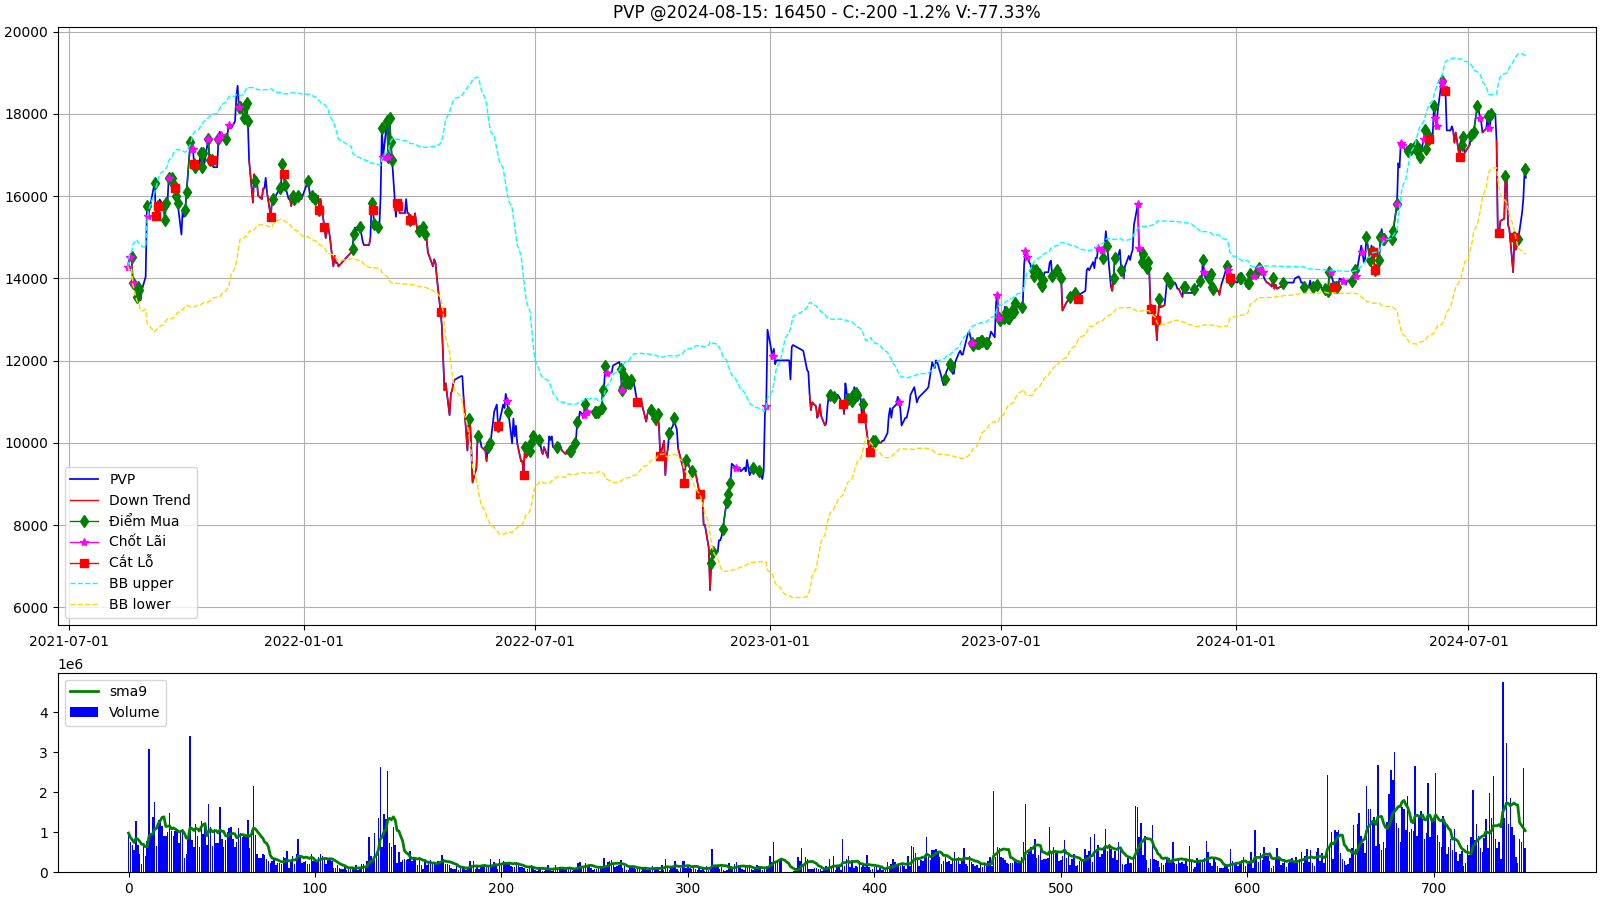The height and width of the screenshot is (900, 1600).
Task: Click the 2024-01-01 date label
Action: [1236, 641]
